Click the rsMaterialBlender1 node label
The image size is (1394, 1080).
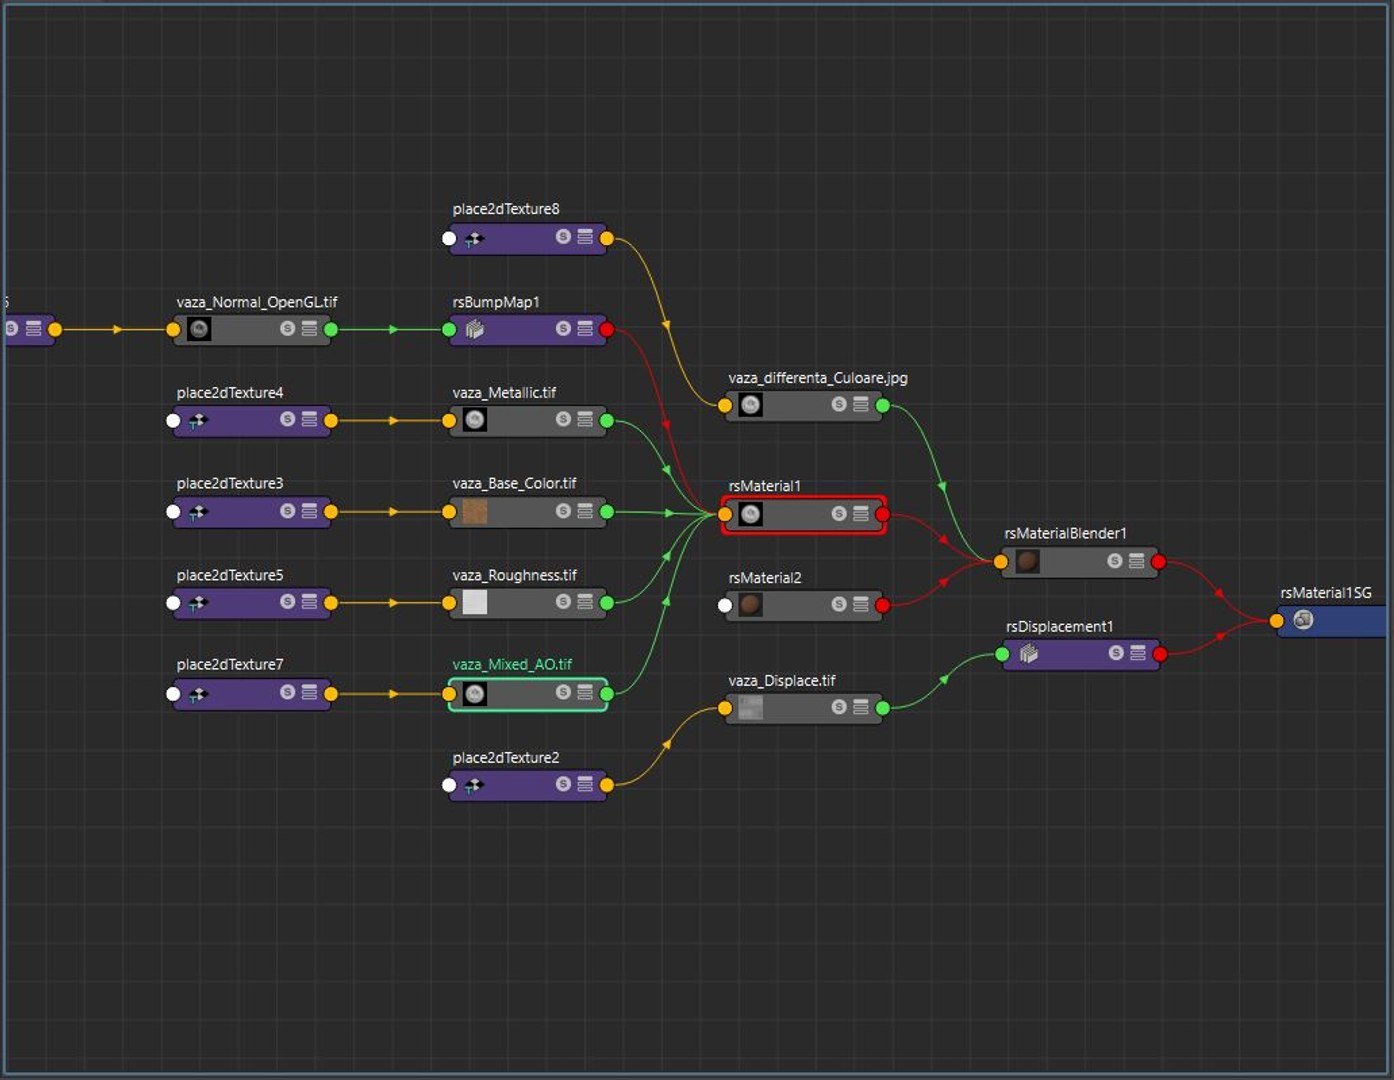tap(1065, 534)
